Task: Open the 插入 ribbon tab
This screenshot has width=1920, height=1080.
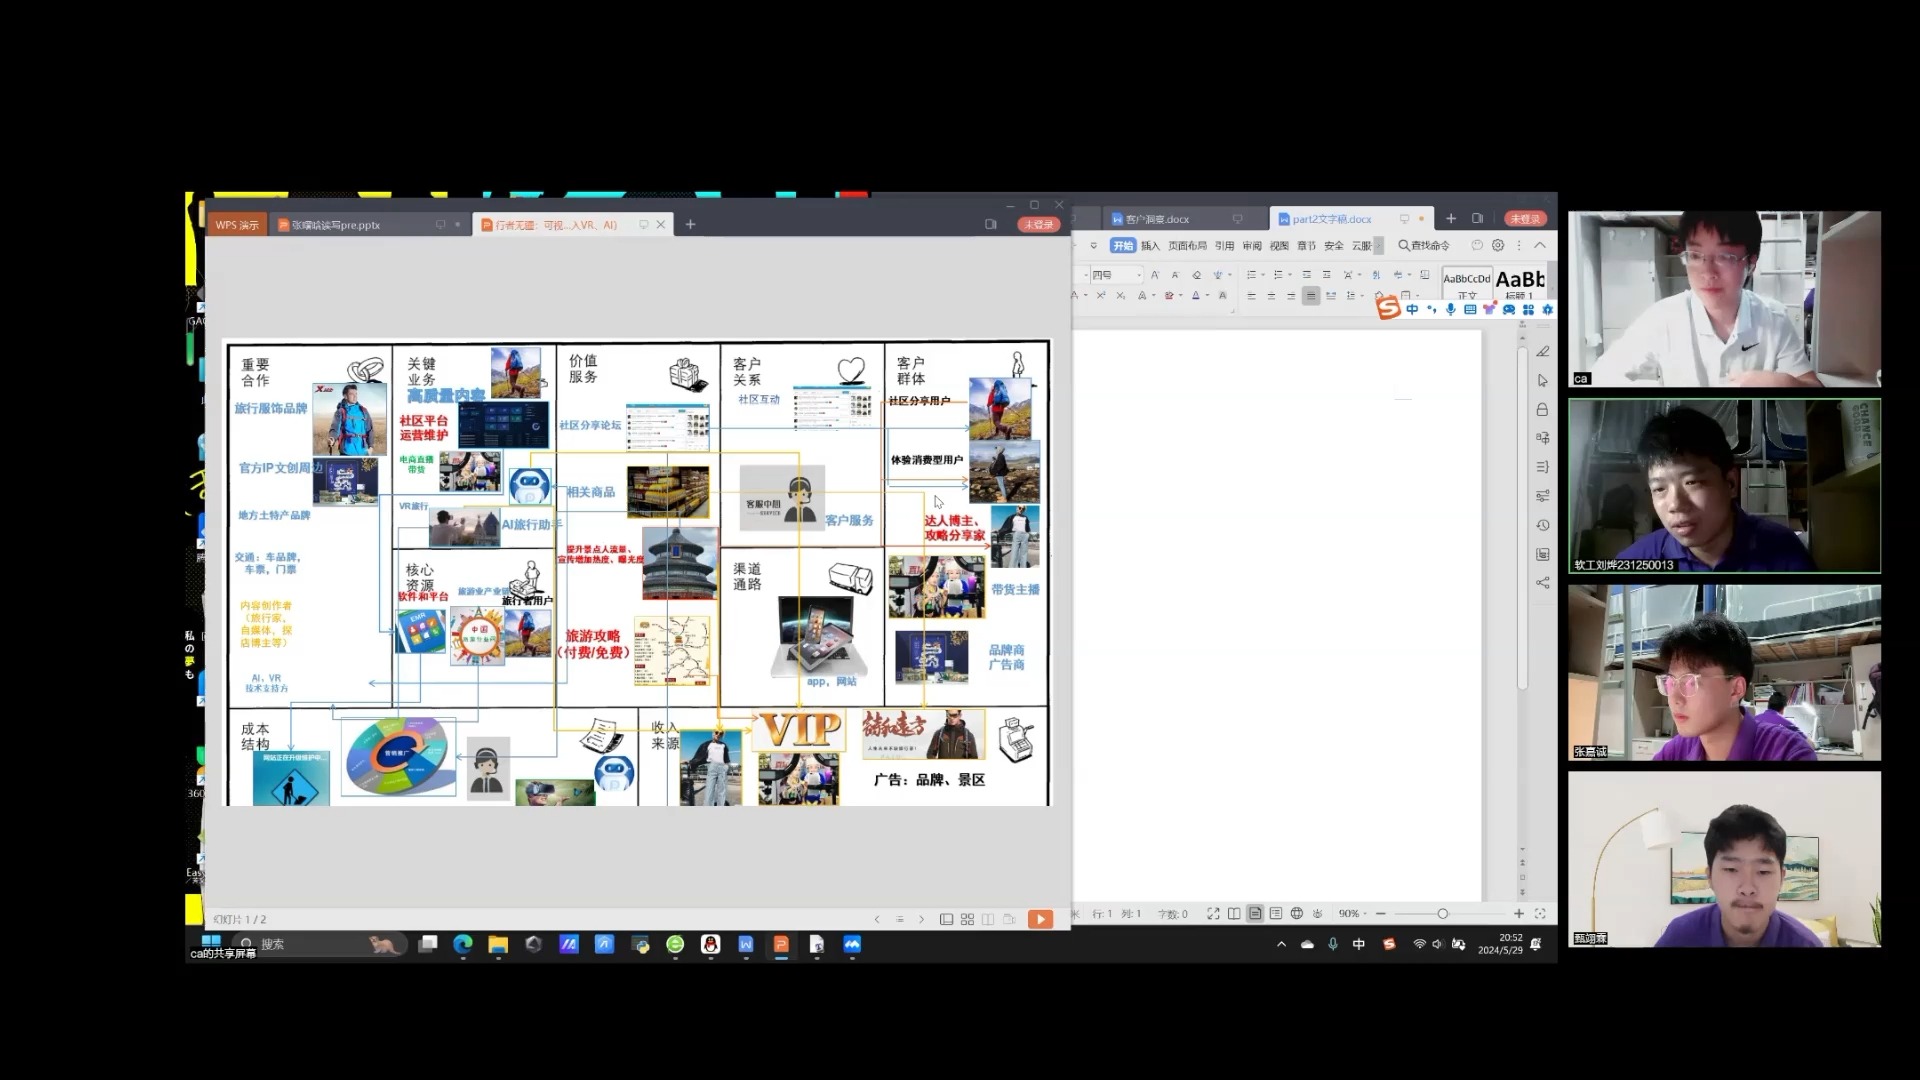Action: (1150, 245)
